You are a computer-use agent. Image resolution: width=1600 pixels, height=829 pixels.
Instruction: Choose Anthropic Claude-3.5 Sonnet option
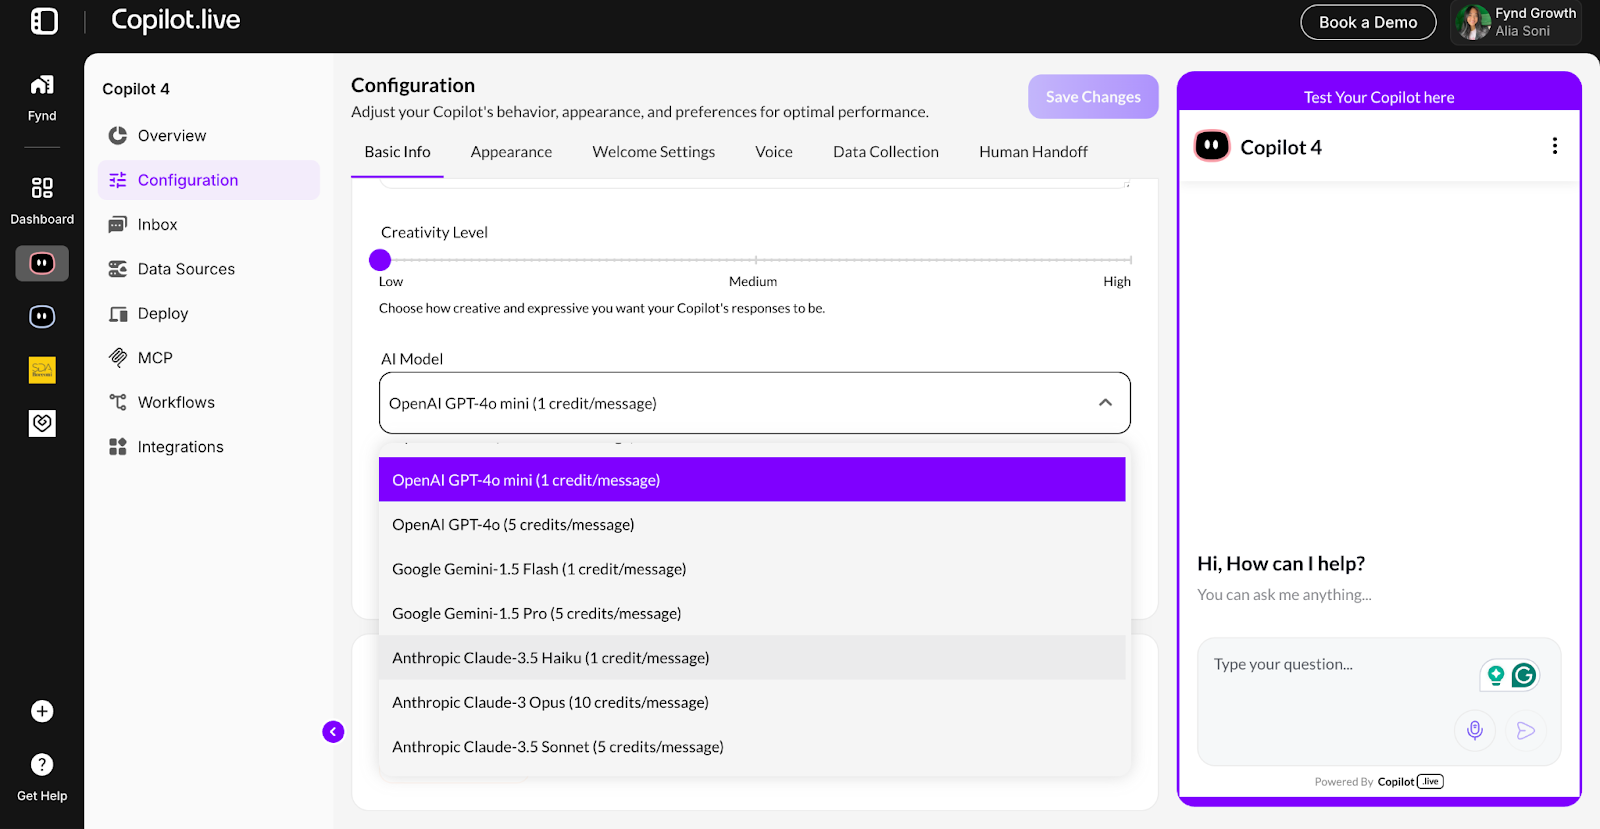(752, 747)
